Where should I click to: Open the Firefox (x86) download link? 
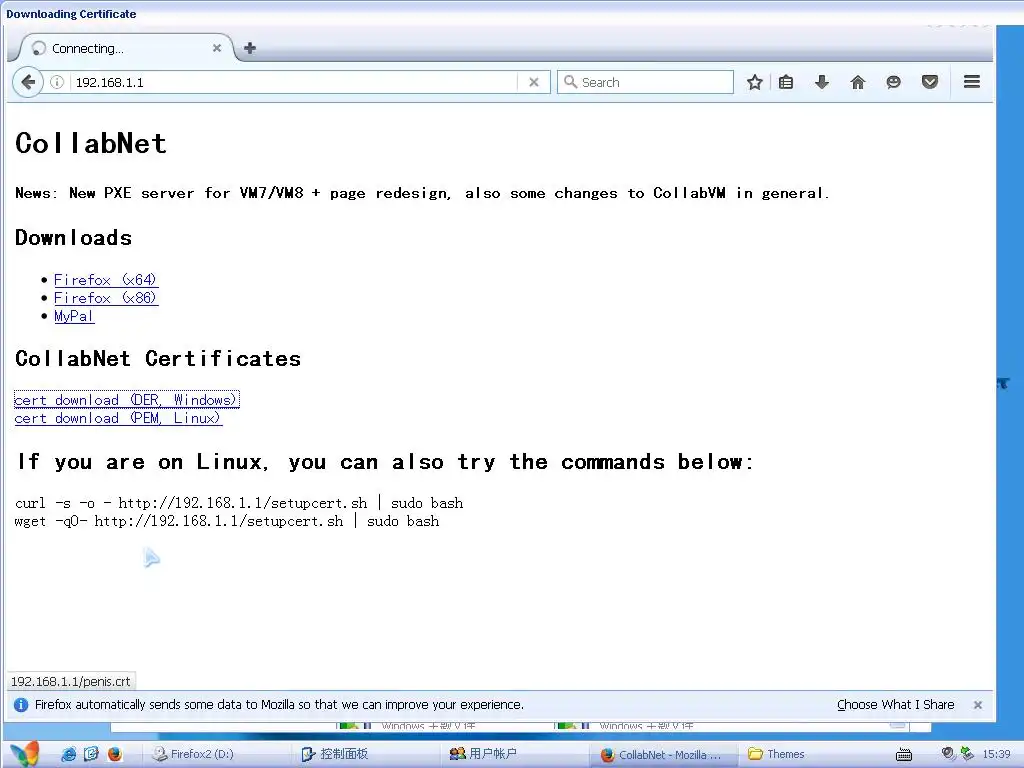(106, 298)
